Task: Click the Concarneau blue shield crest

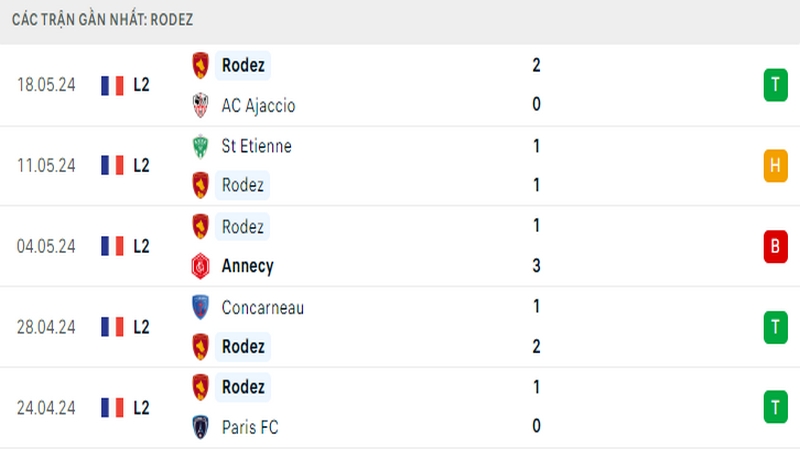Action: (200, 307)
